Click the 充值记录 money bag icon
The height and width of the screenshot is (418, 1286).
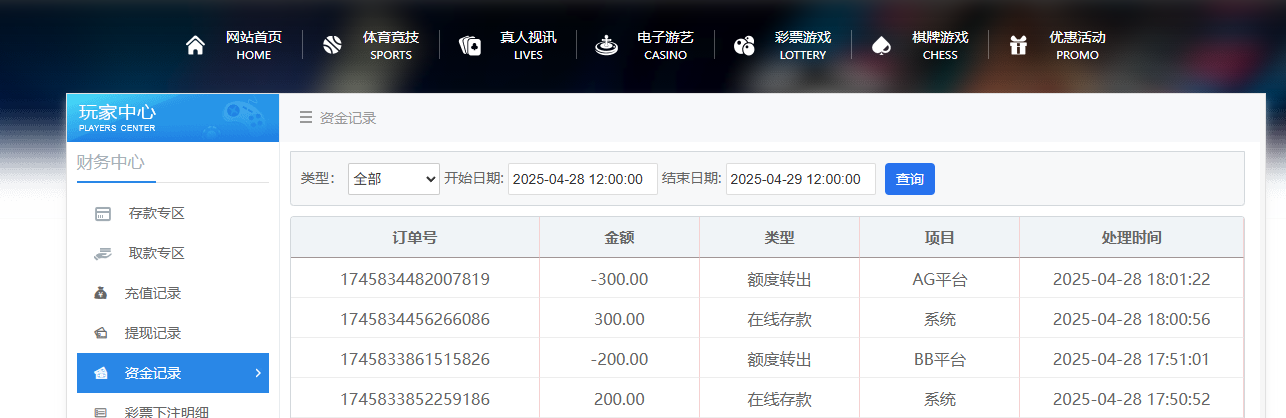tap(101, 294)
